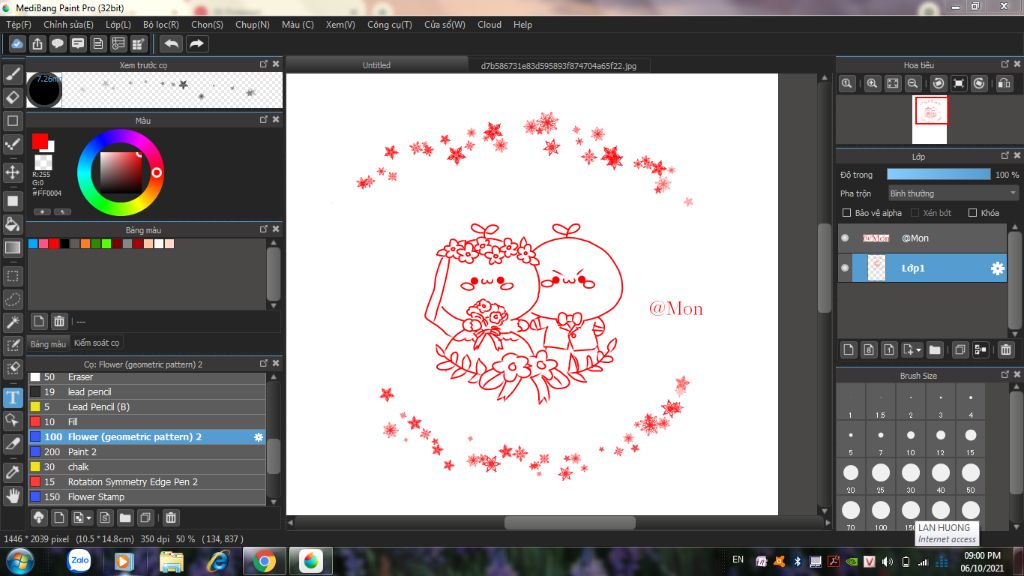1024x576 pixels.
Task: Select the Lasso tool
Action: [x=12, y=300]
